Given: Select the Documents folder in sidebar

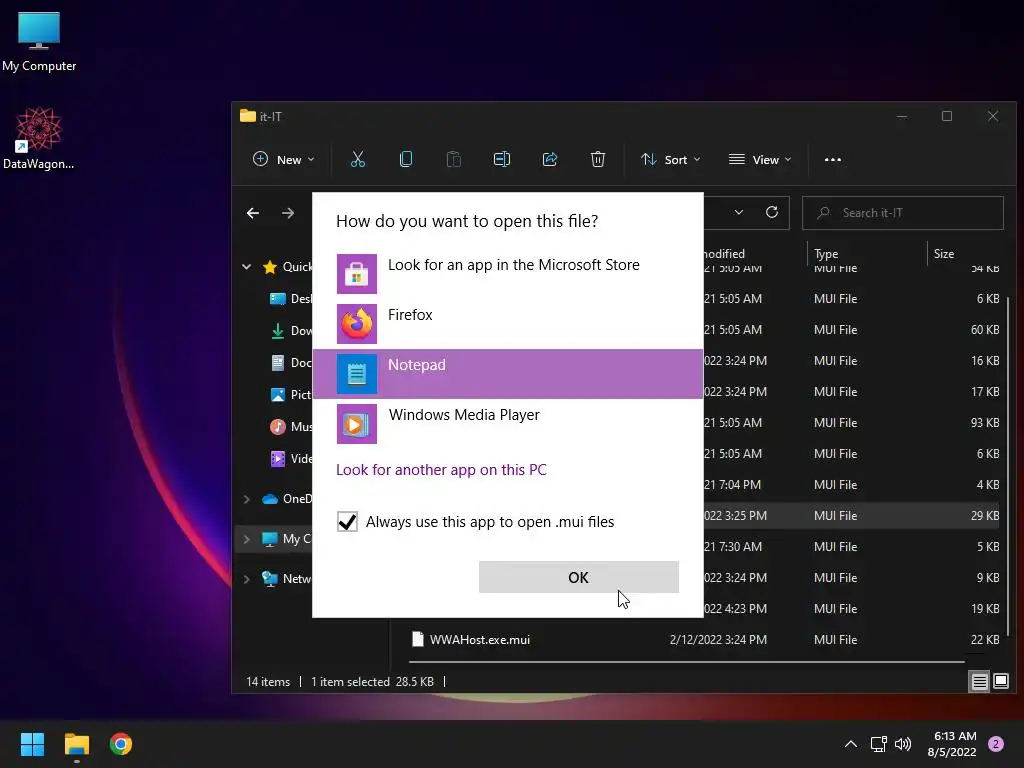Looking at the screenshot, I should (291, 362).
